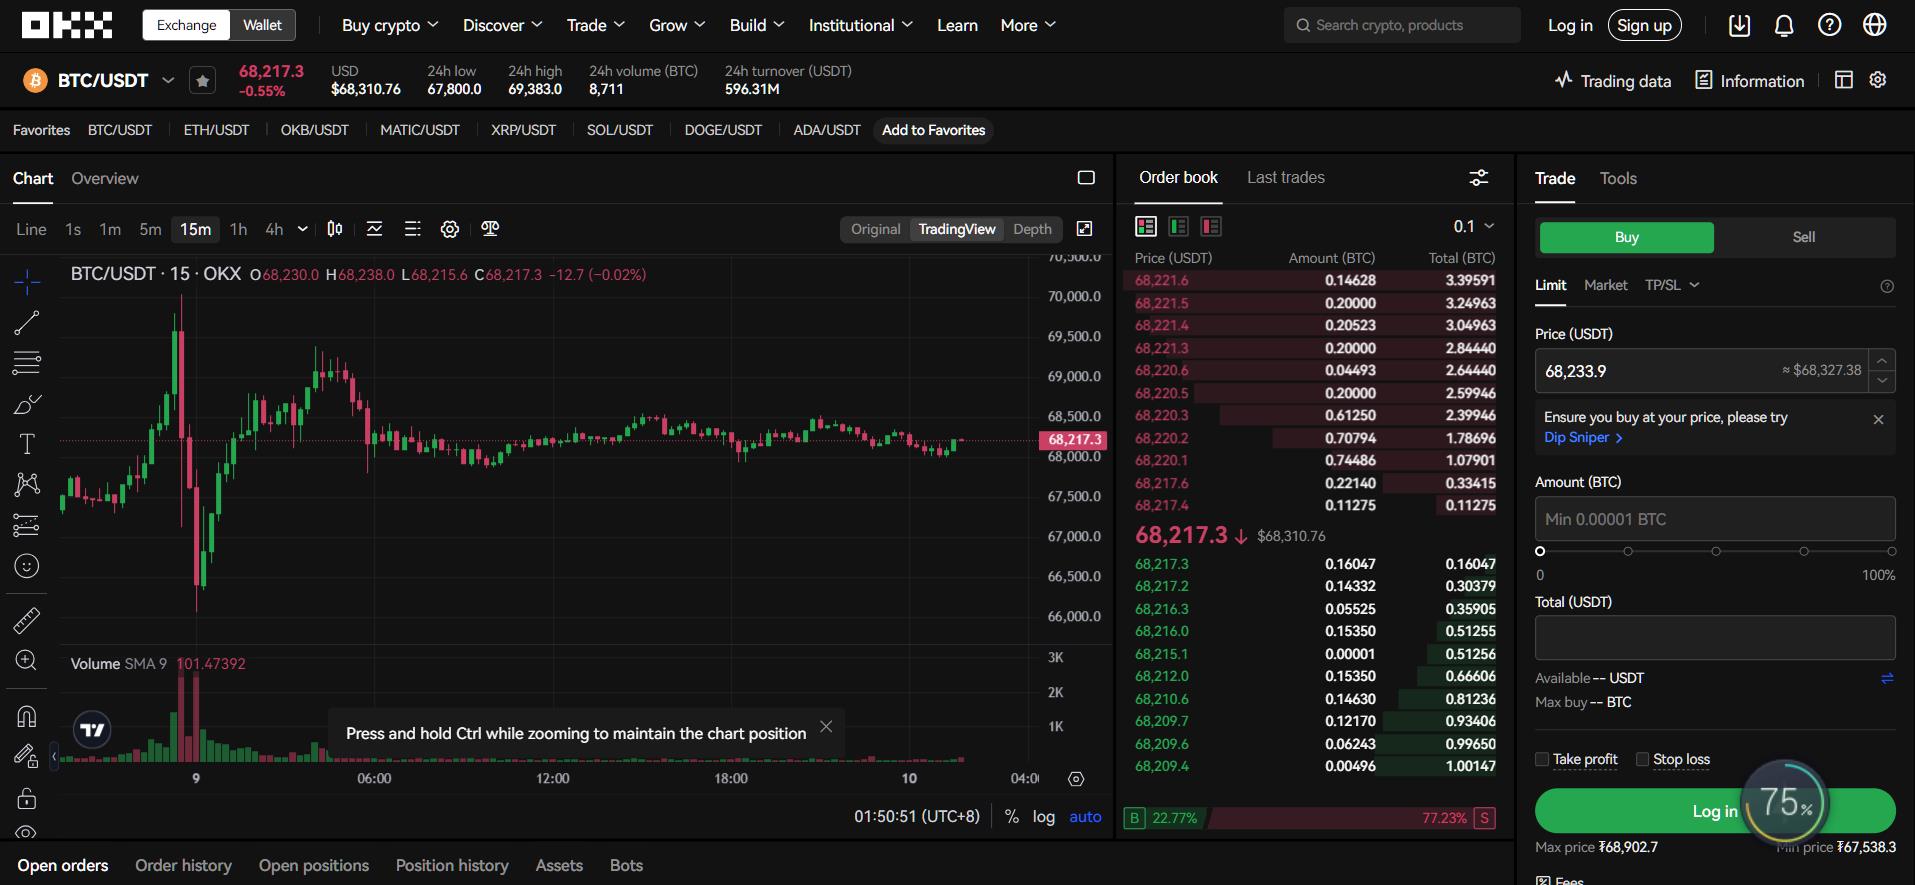The image size is (1915, 885).
Task: Select the pattern drawing tool
Action: pos(27,485)
